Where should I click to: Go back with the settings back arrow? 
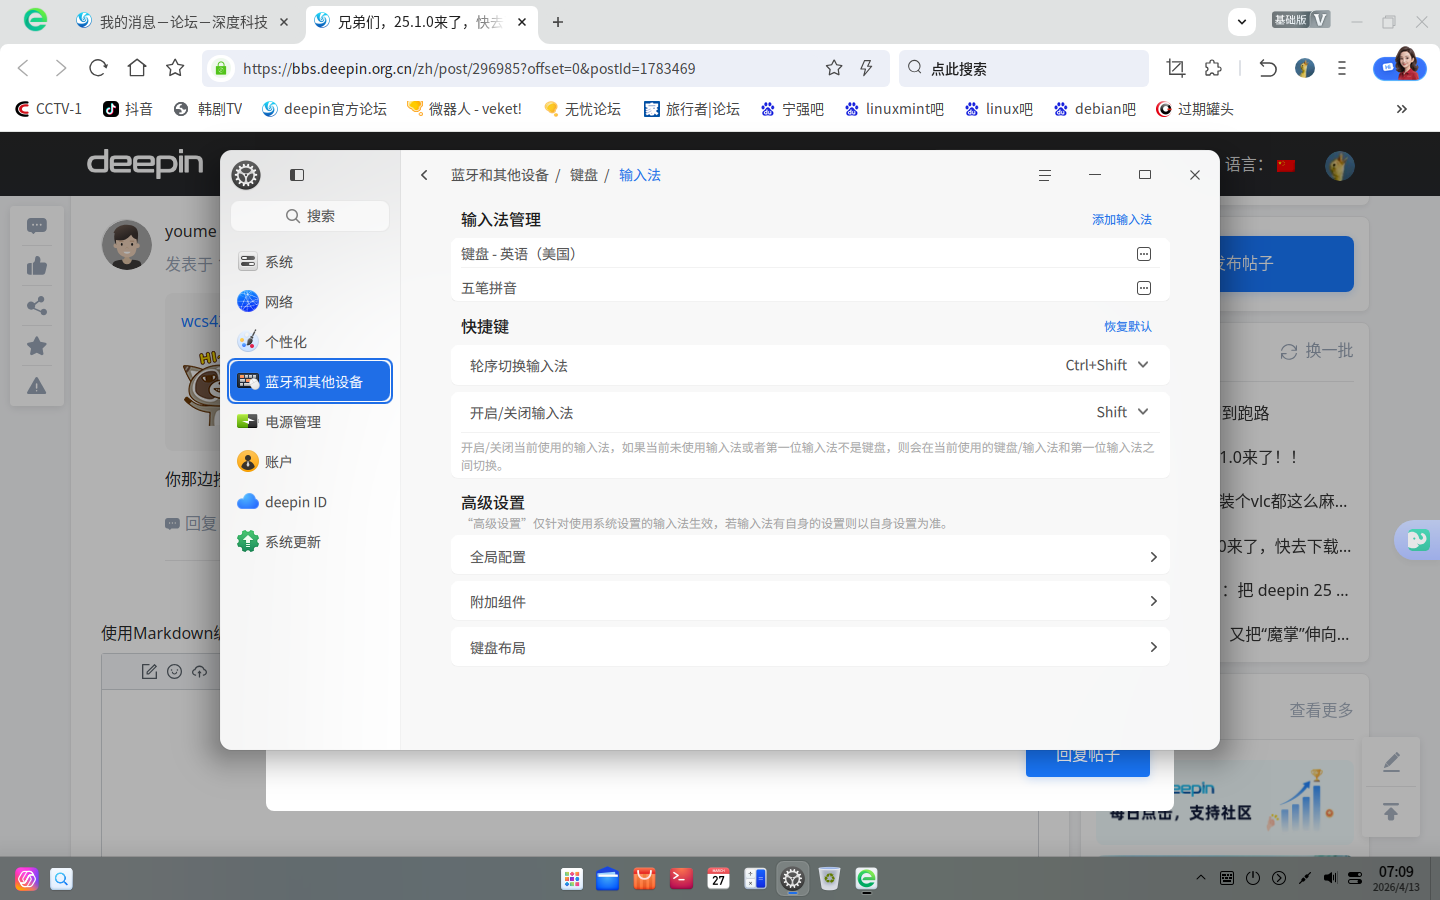pos(424,175)
